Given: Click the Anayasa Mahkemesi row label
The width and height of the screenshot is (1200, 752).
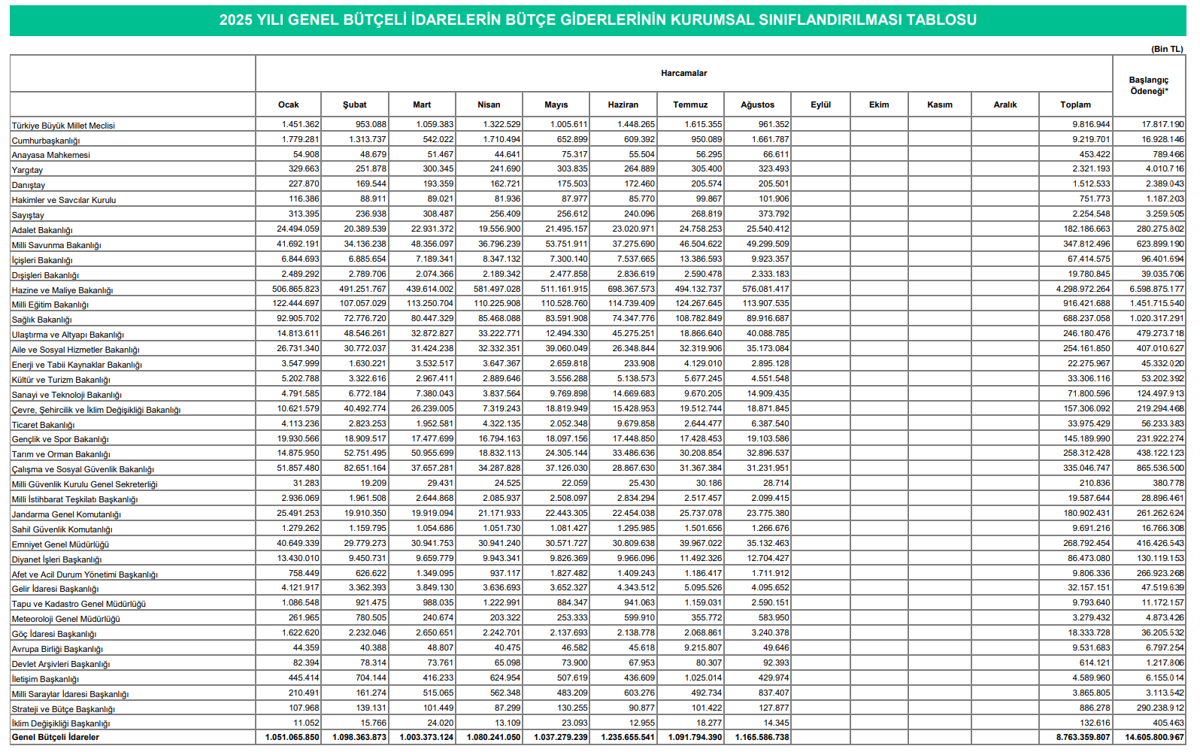Looking at the screenshot, I should tap(51, 156).
